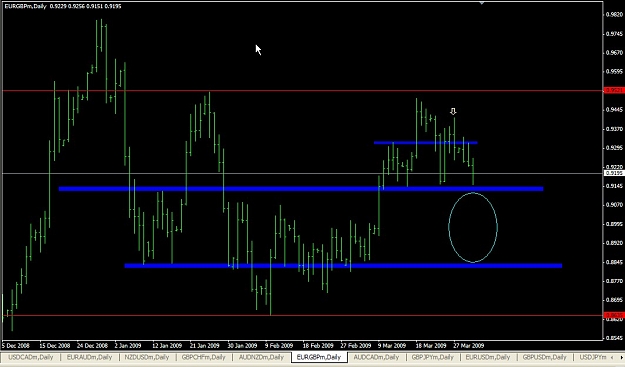625x367 pixels.
Task: Click the 18 Mar 2009 date label
Action: click(431, 345)
